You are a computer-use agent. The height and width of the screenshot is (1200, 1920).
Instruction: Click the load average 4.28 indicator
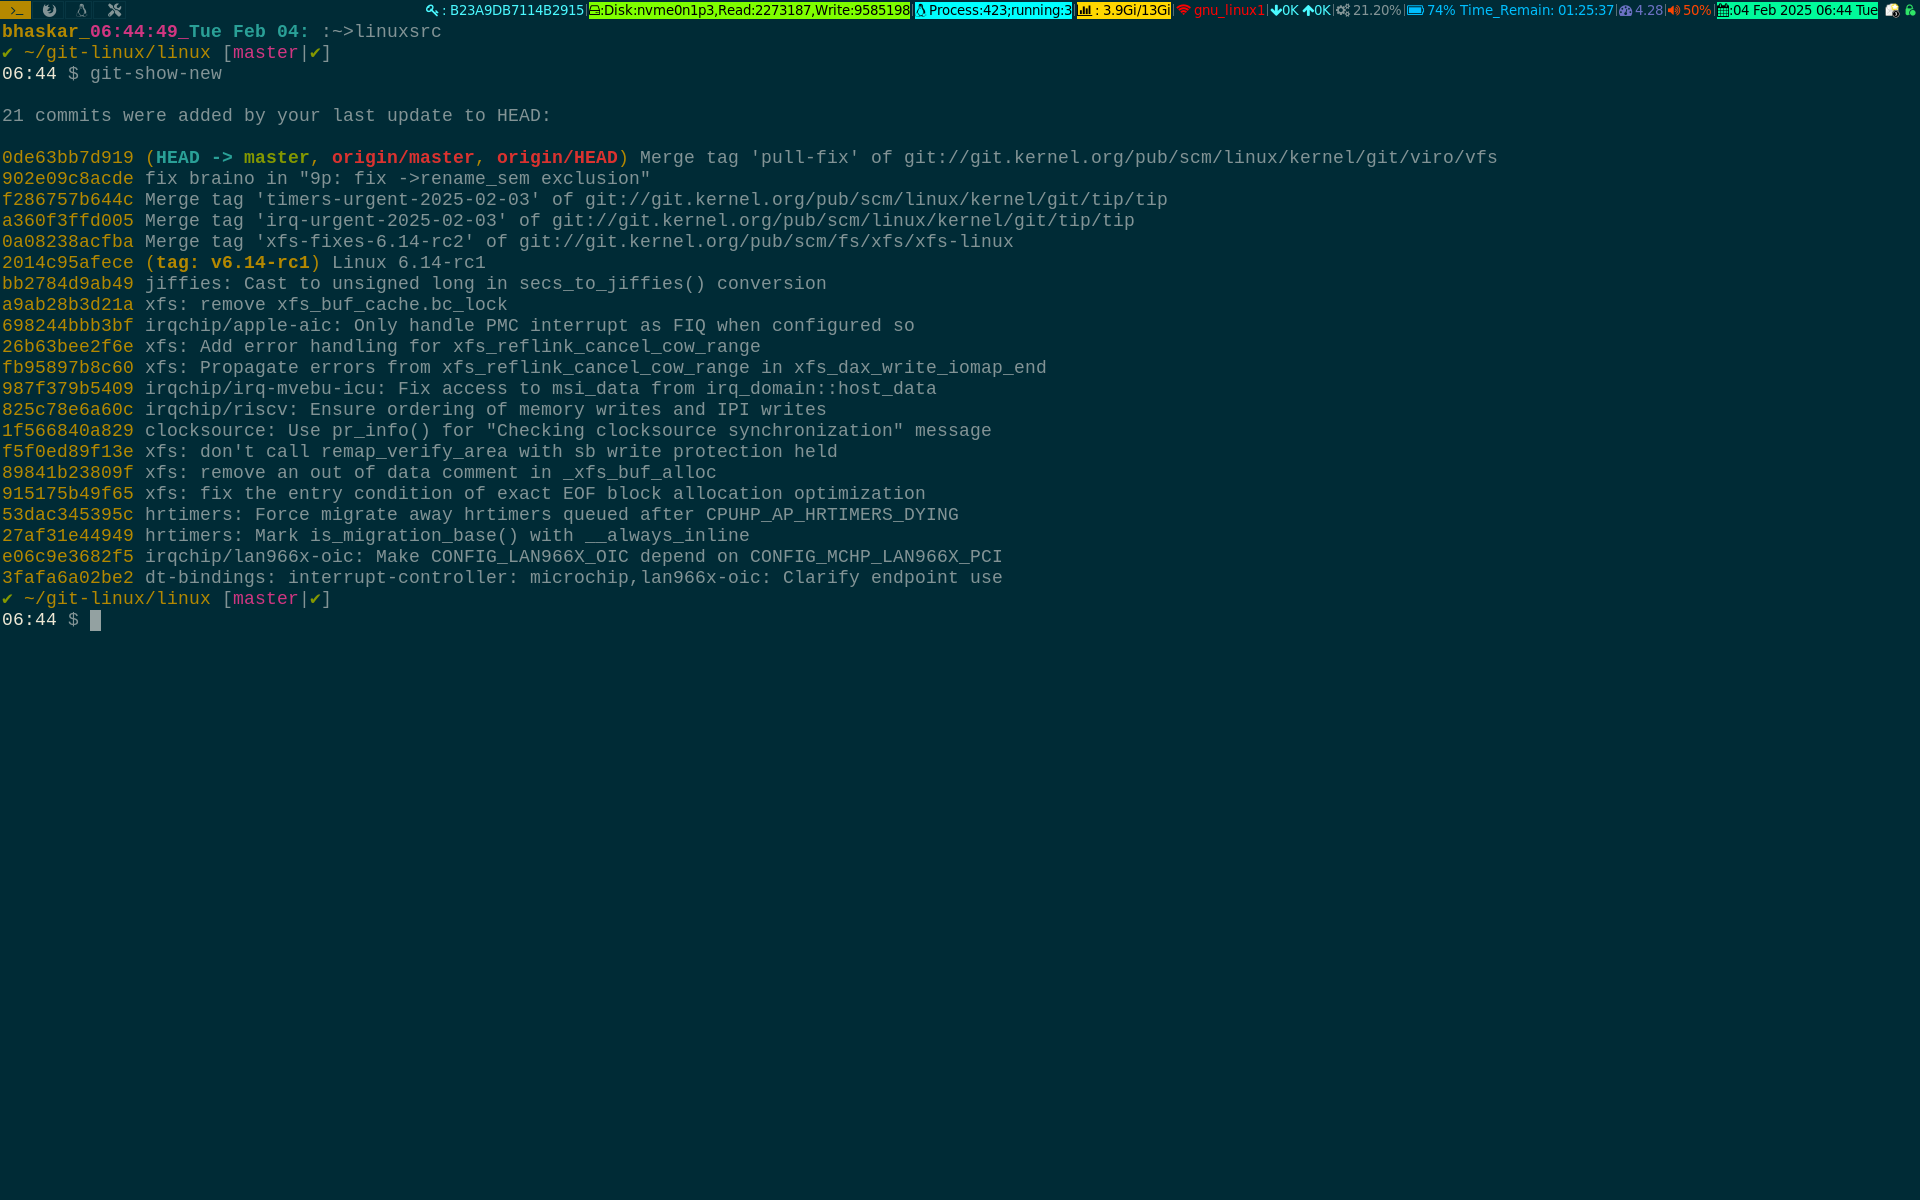(1641, 10)
